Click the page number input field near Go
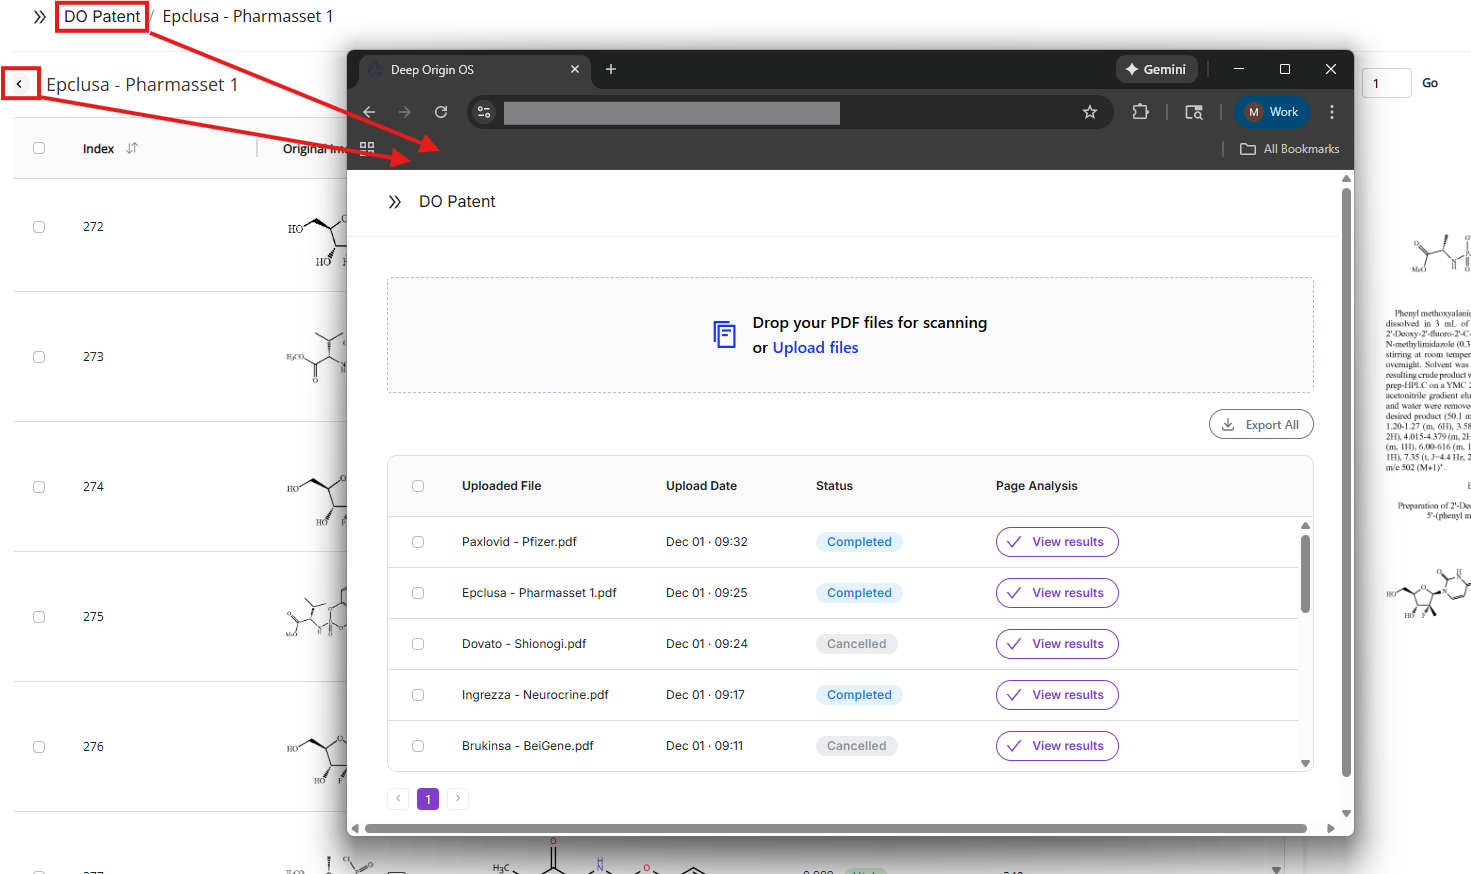 [x=1386, y=83]
